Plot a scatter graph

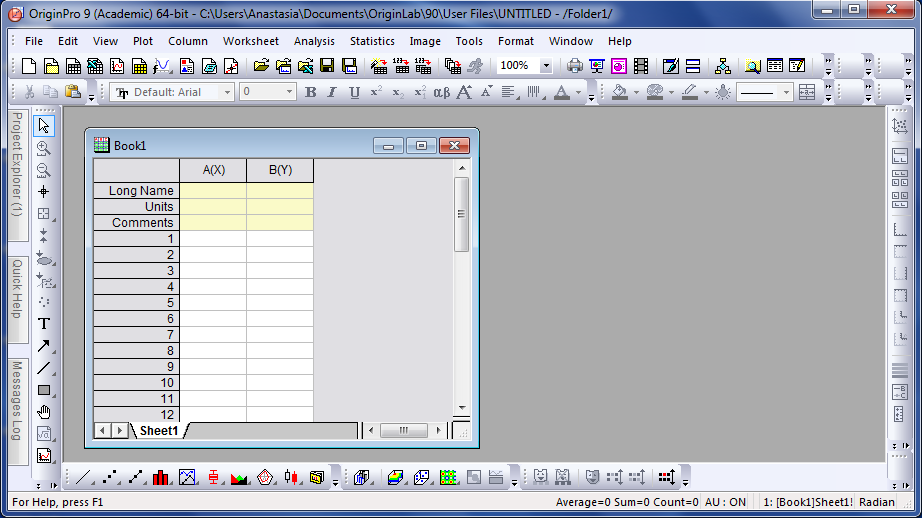tap(109, 477)
